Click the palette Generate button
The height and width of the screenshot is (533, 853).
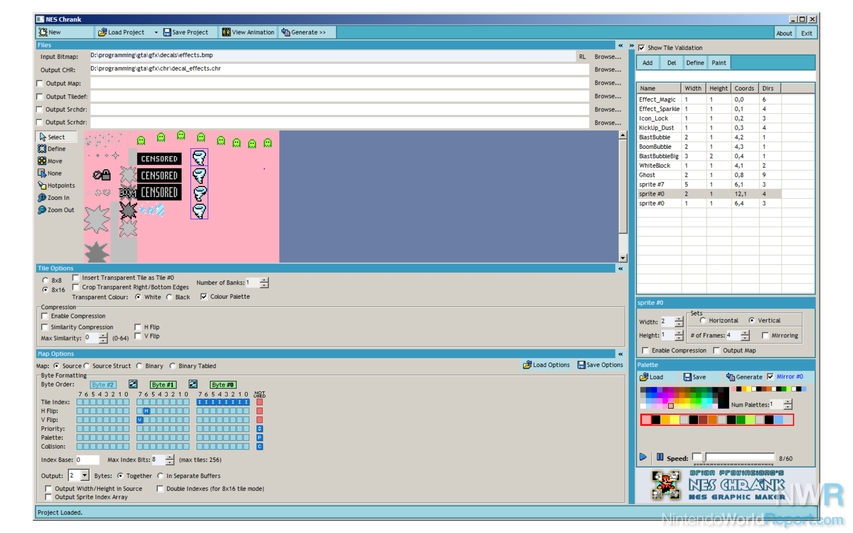[x=744, y=377]
